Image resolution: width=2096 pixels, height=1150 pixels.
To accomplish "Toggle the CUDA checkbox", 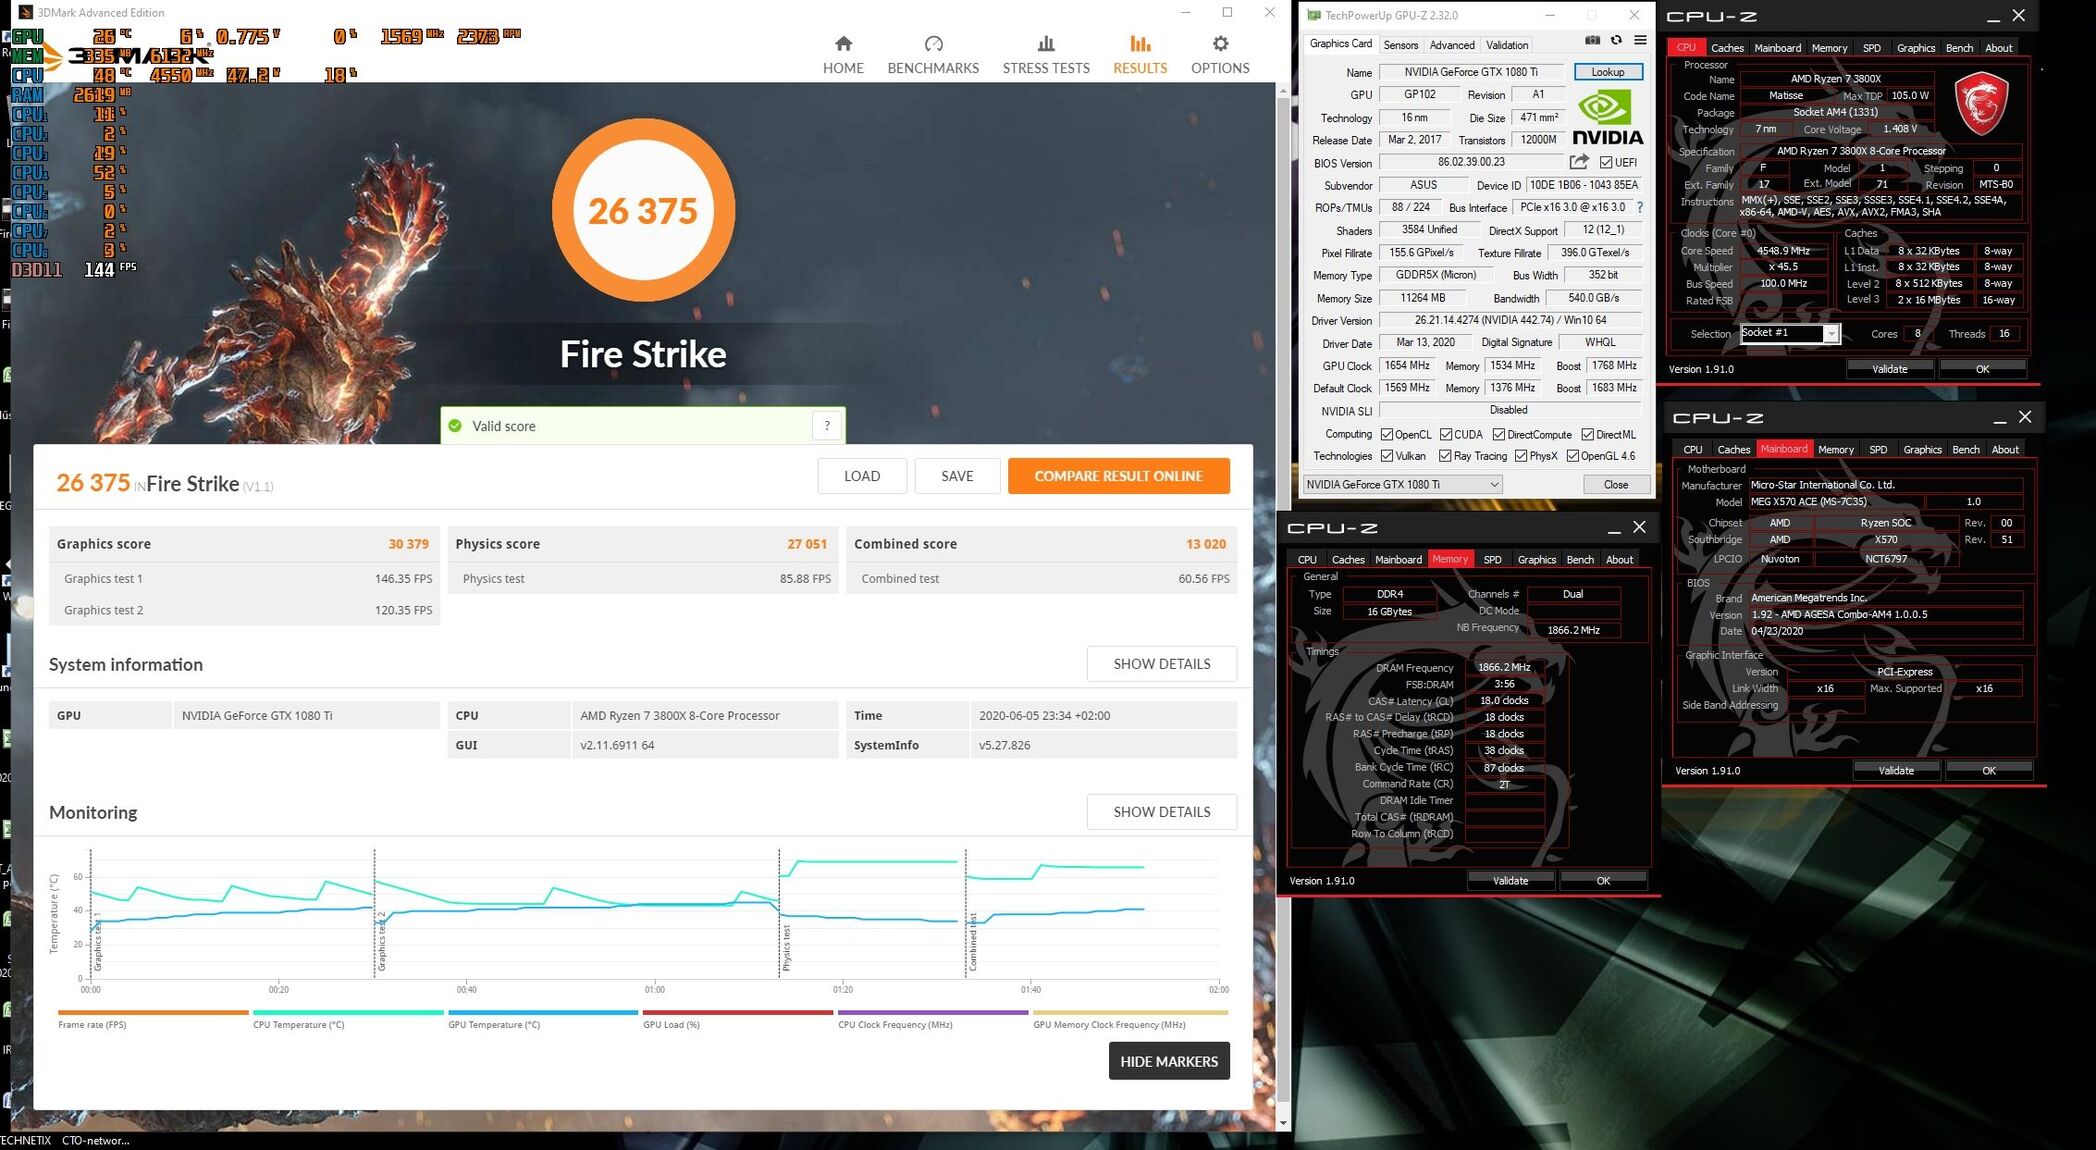I will [1446, 435].
